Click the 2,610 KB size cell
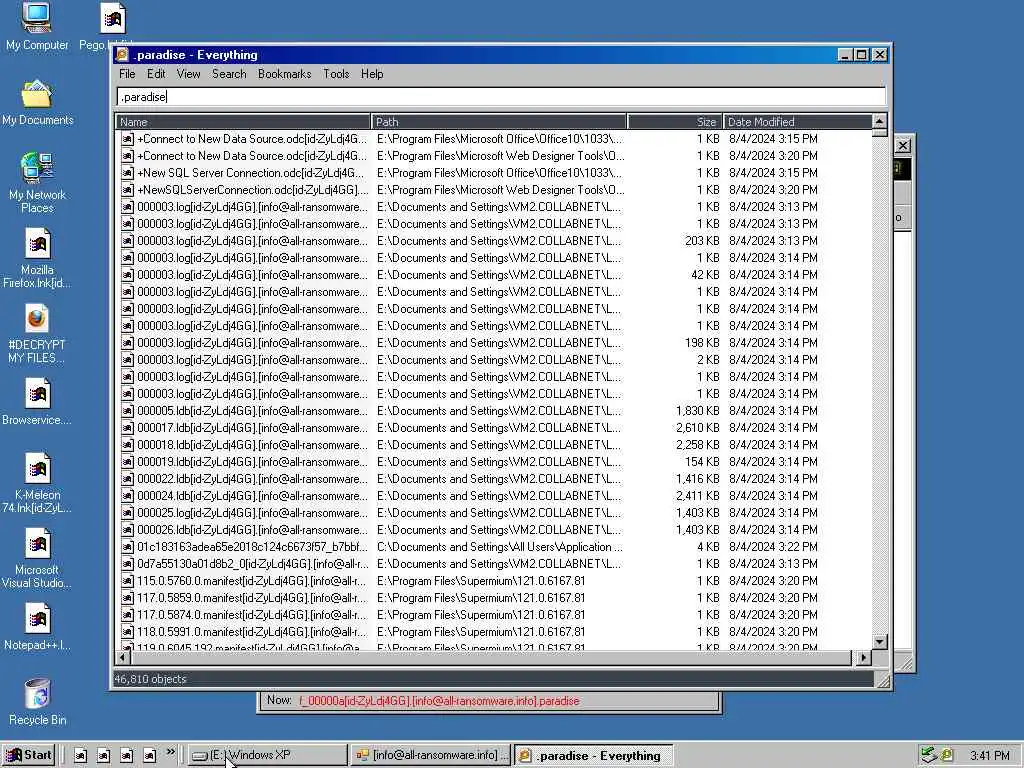The width and height of the screenshot is (1024, 768). [697, 428]
